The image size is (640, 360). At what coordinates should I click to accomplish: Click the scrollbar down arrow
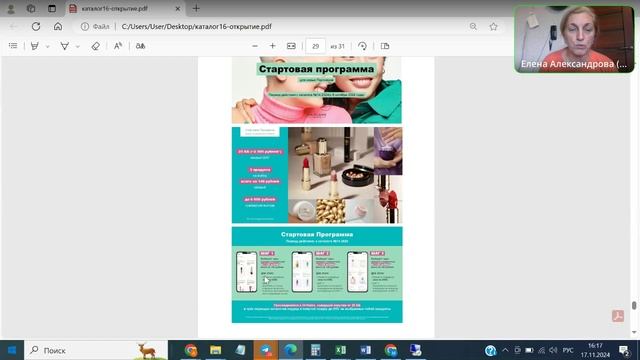click(x=634, y=332)
